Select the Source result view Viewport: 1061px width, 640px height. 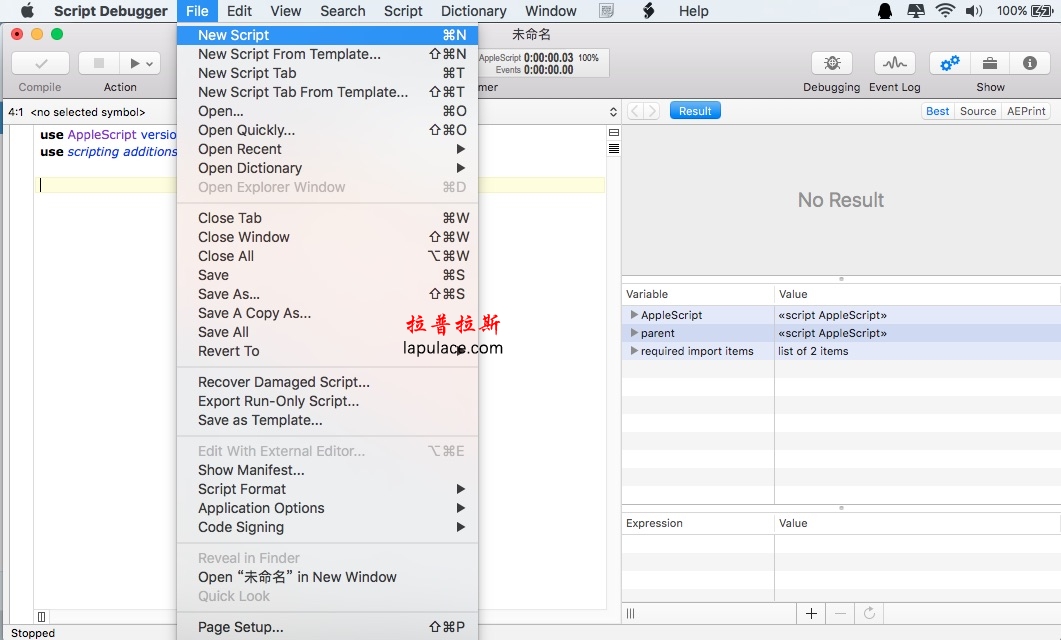coord(978,111)
